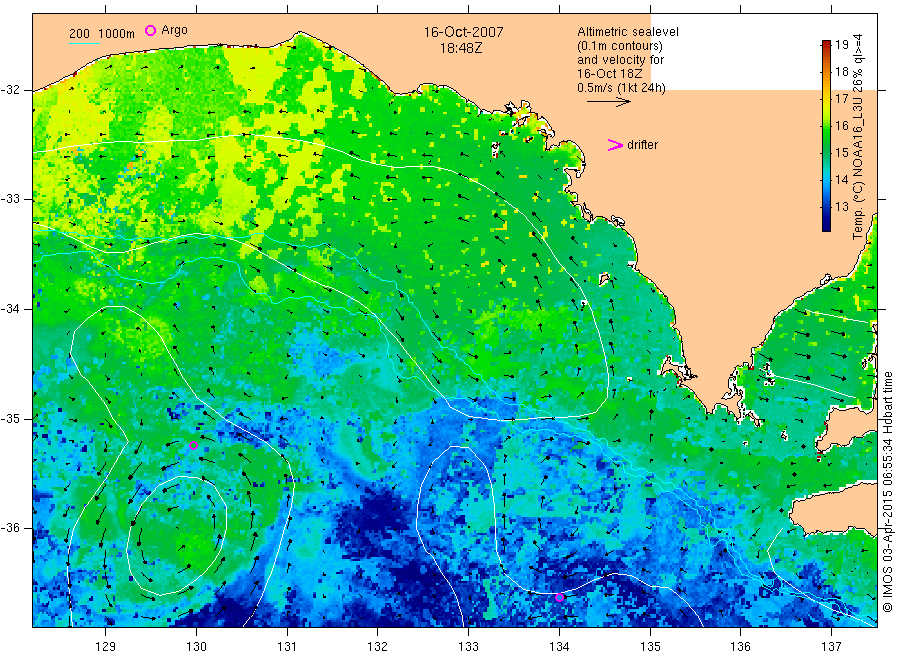Click the longitude label 134

point(559,647)
